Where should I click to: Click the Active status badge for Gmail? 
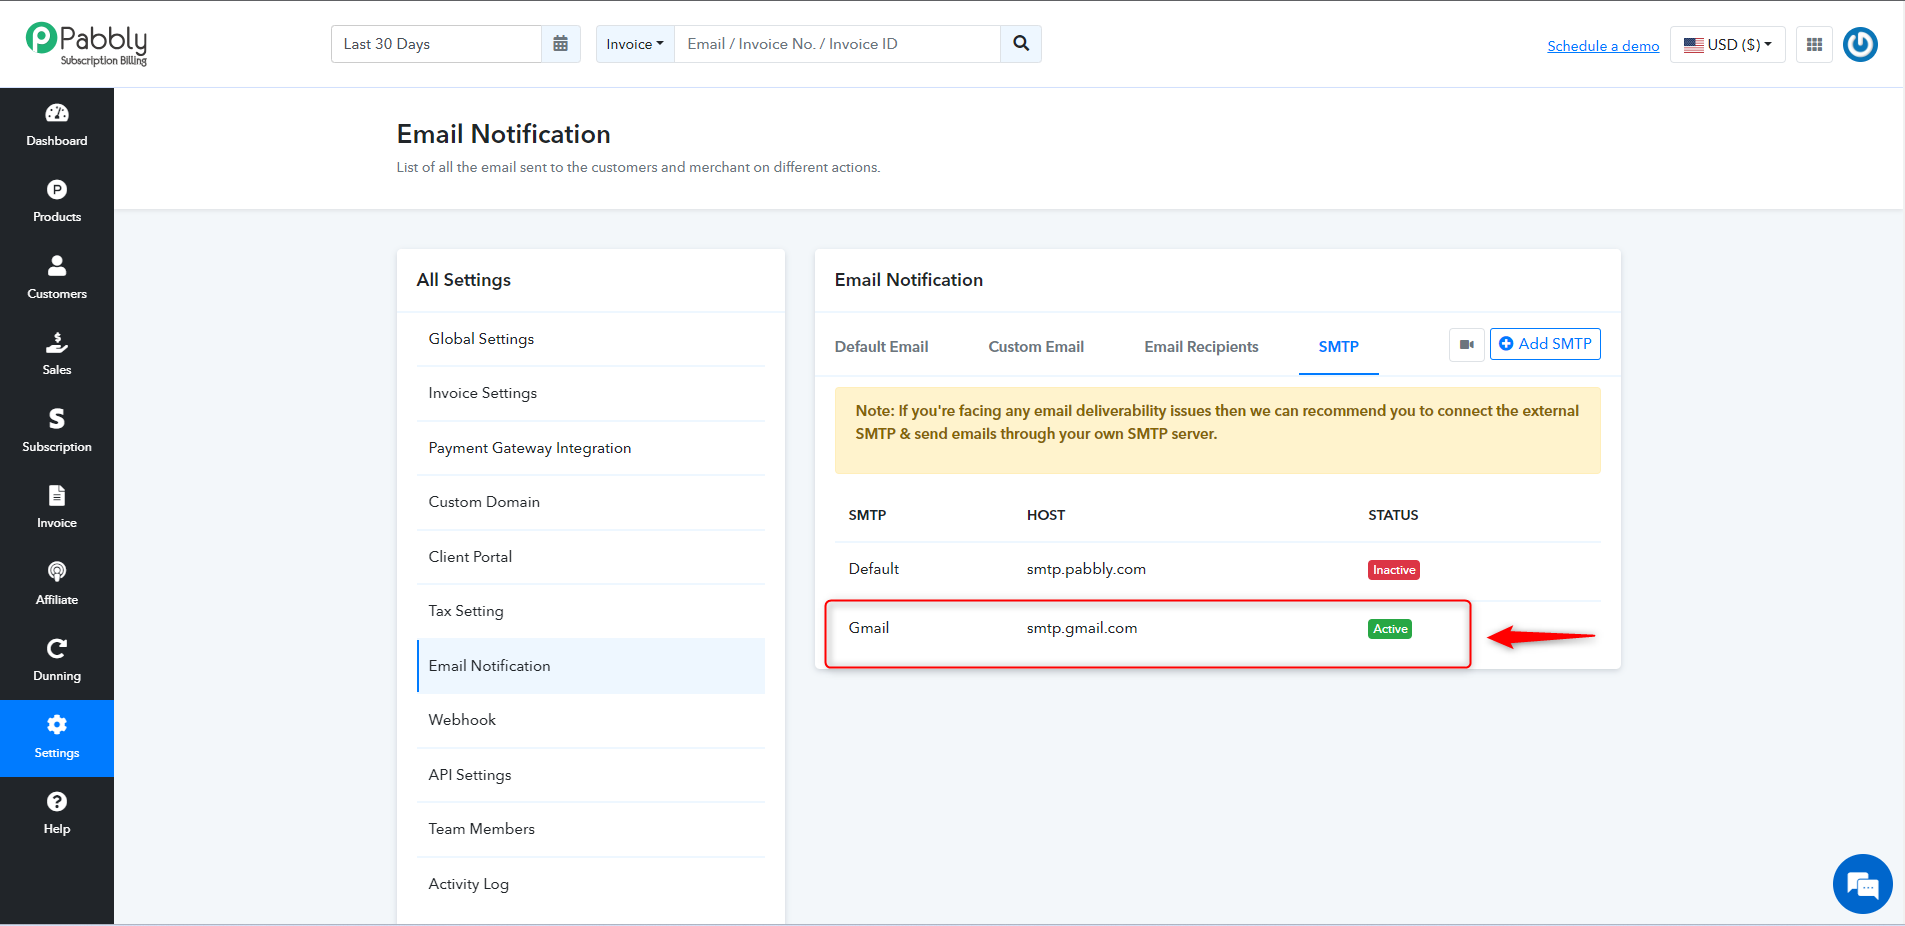click(1390, 629)
